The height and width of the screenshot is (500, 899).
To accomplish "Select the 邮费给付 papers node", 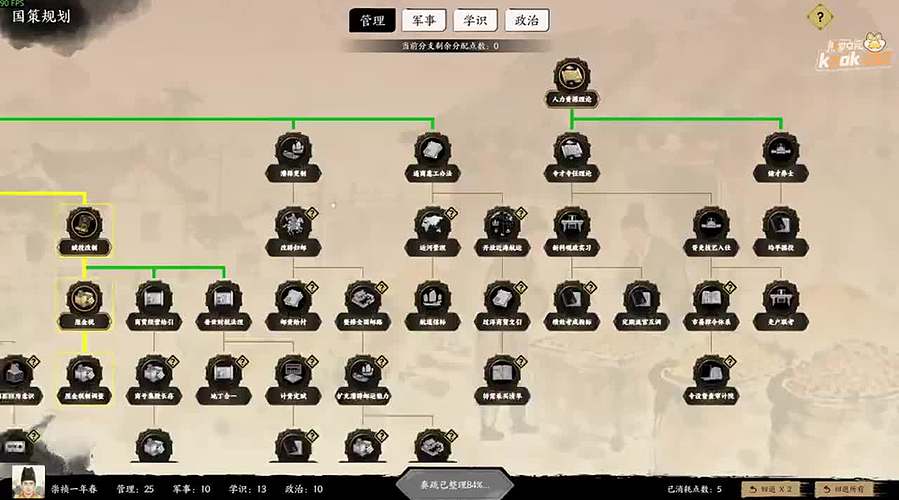I will pyautogui.click(x=294, y=305).
